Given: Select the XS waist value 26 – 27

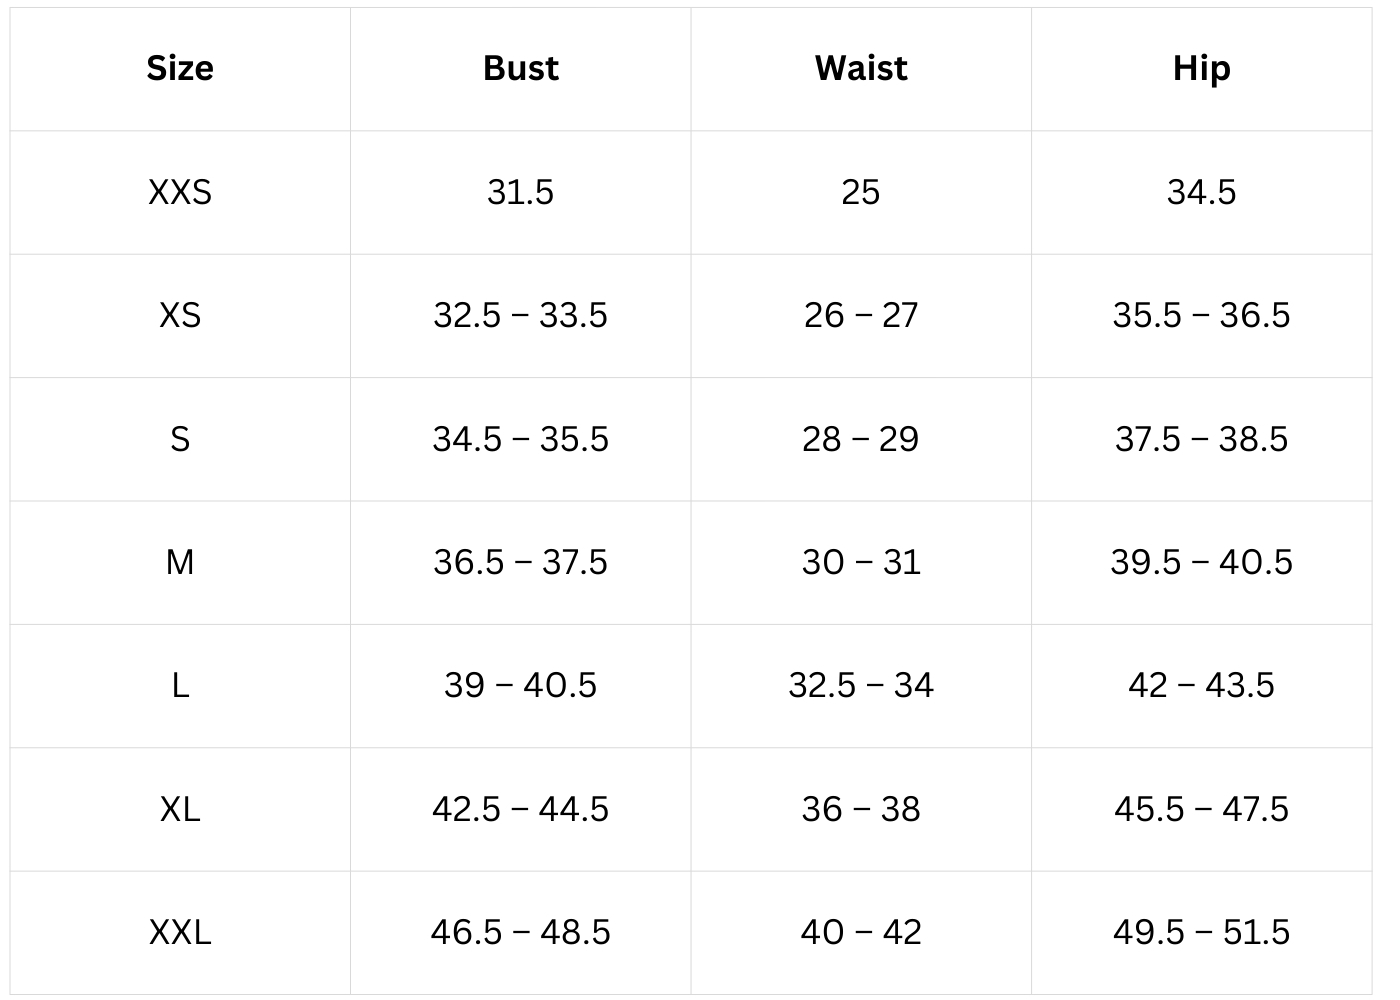Looking at the screenshot, I should pos(861,316).
